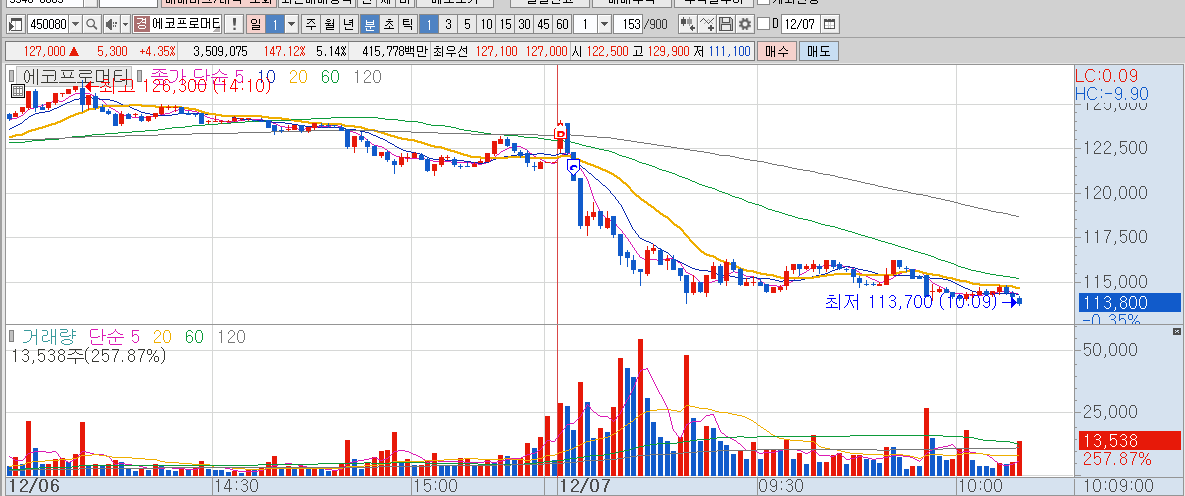The image size is (1185, 496).
Task: Close the volume panel with x icon
Action: click(1176, 332)
